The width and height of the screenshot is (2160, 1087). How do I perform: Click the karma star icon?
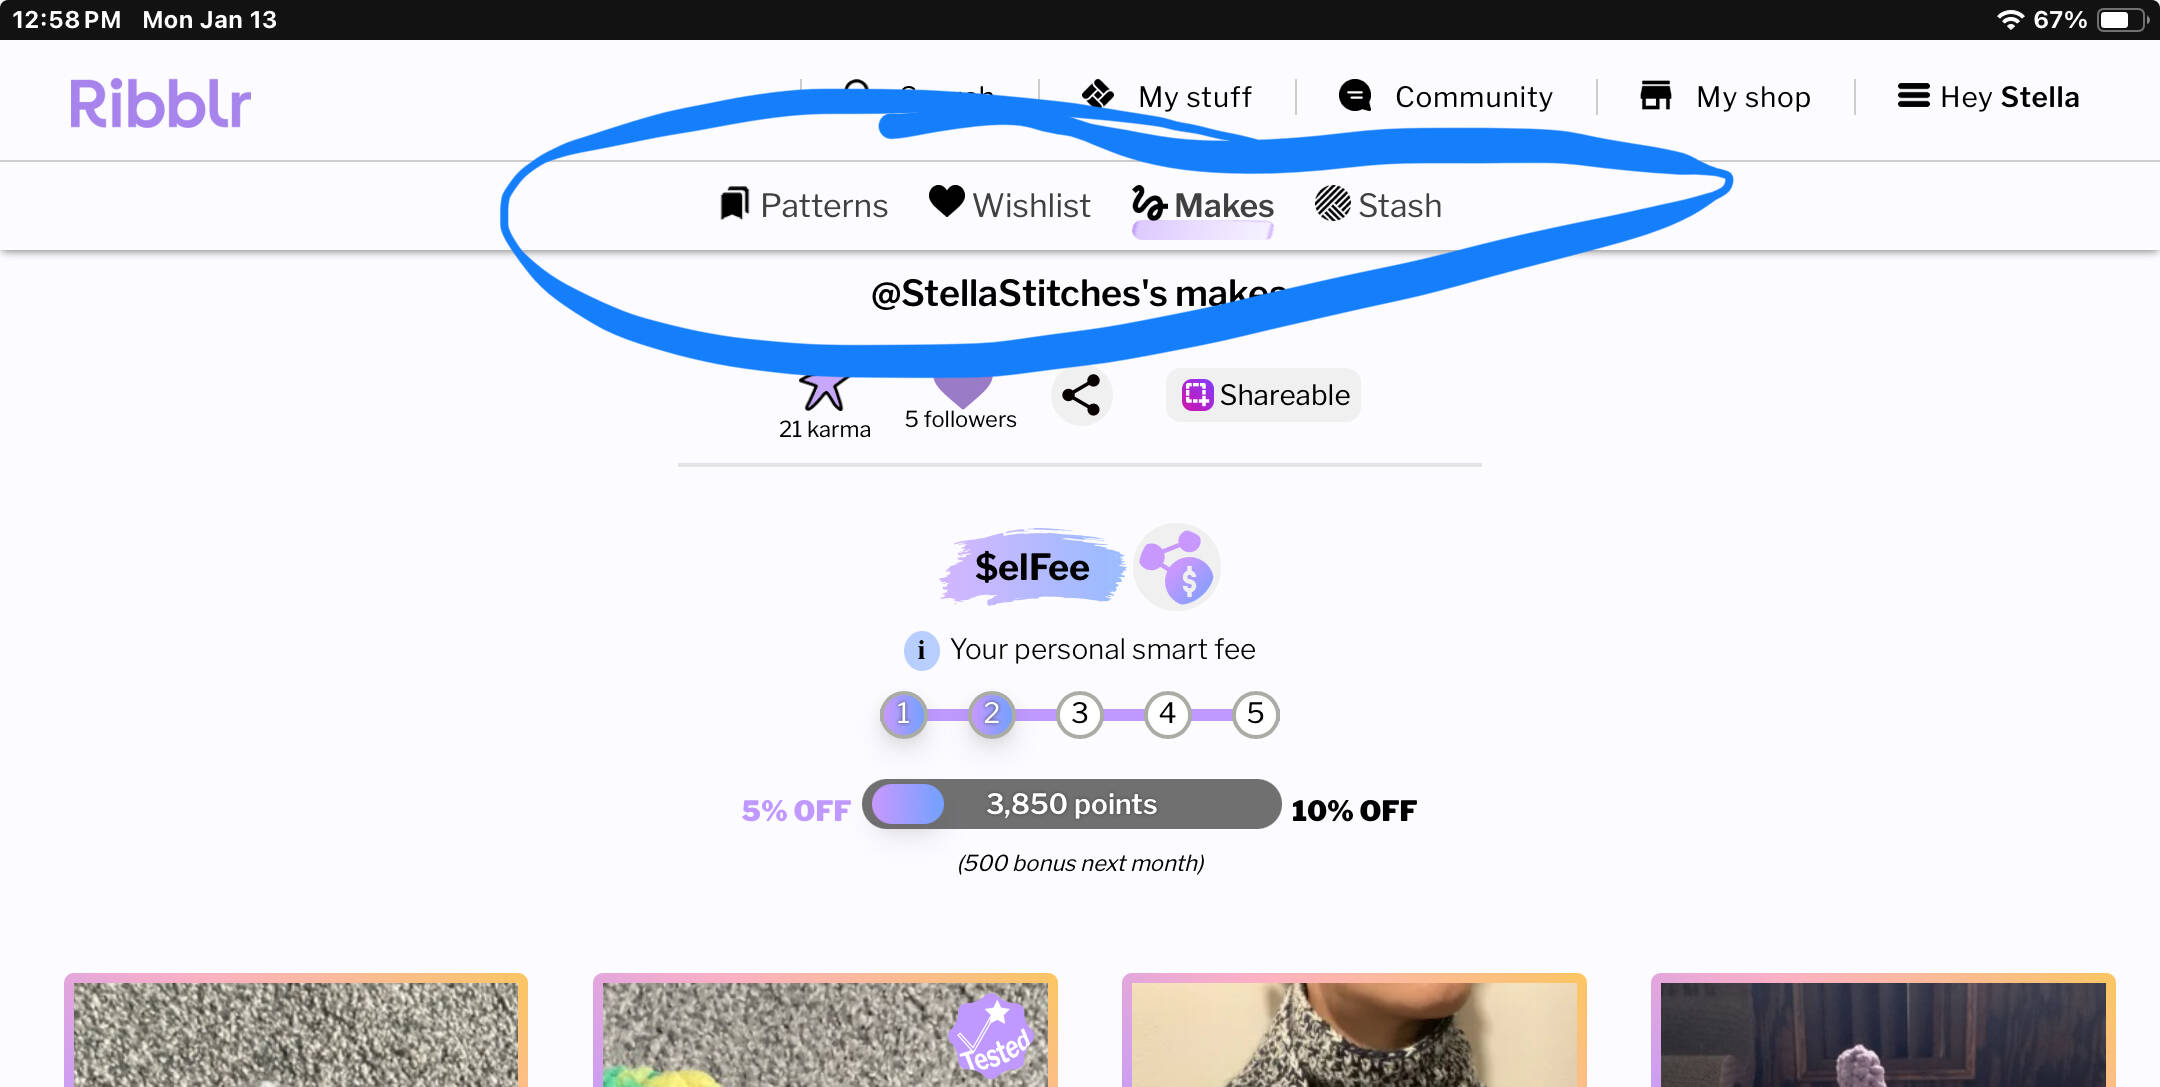point(823,390)
